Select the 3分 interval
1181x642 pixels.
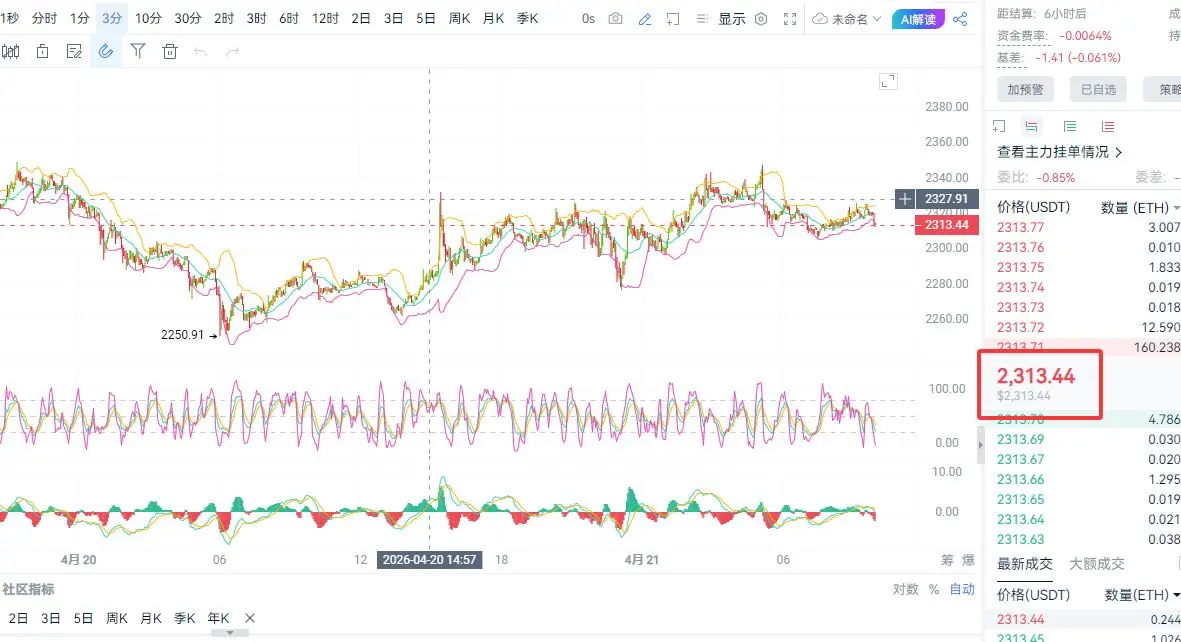(111, 18)
